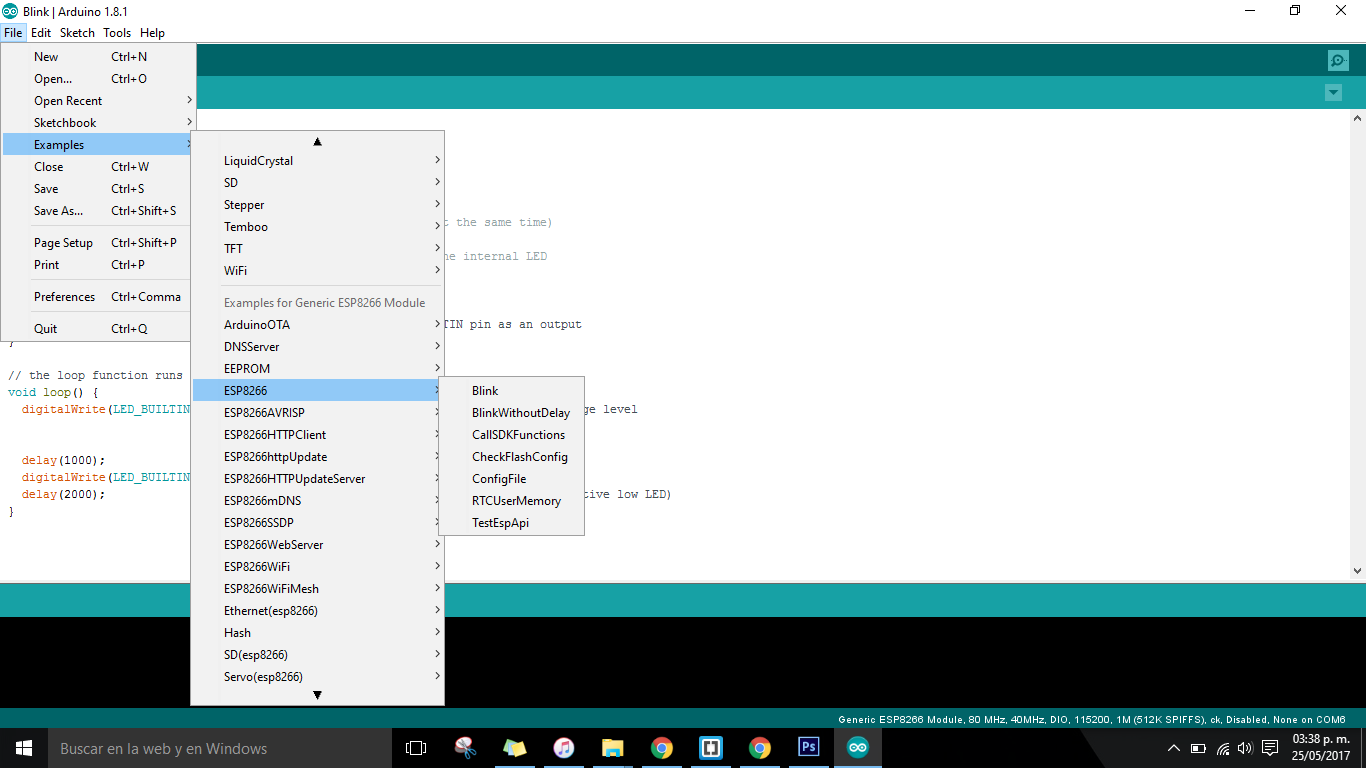
Task: Open the Arduino IDE taskbar icon
Action: tap(857, 747)
